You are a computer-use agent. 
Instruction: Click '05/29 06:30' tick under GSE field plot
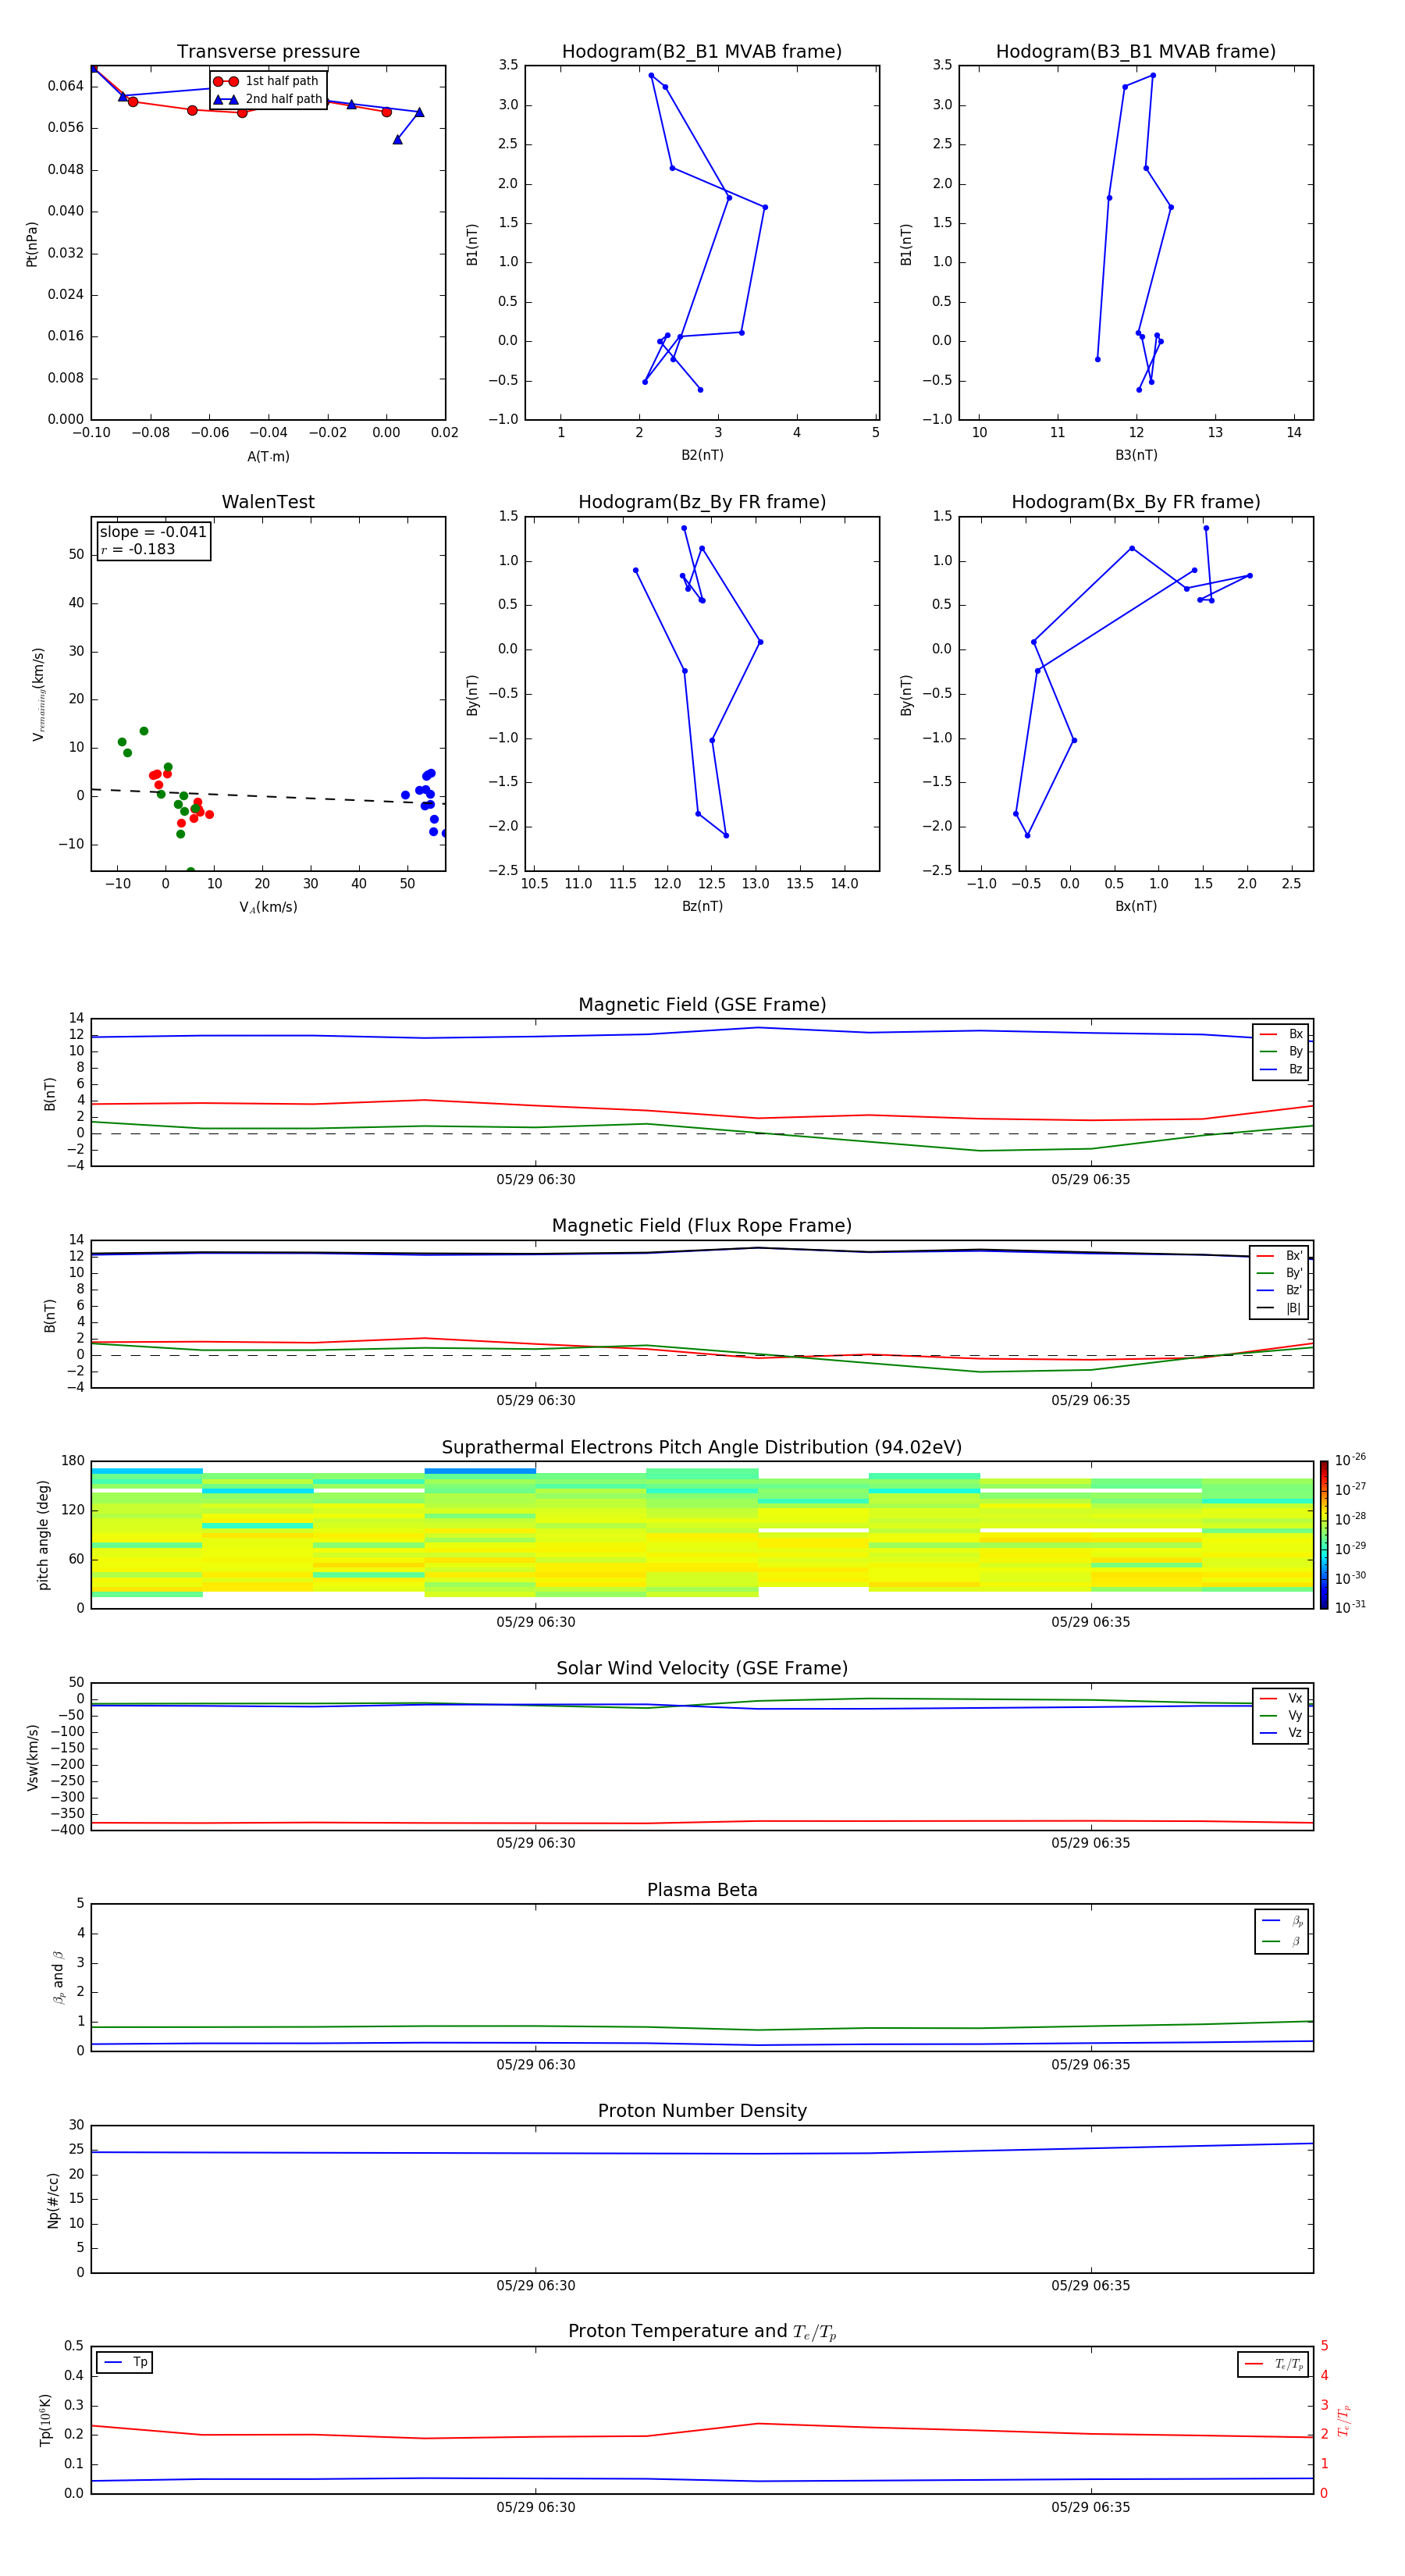click(x=536, y=1179)
